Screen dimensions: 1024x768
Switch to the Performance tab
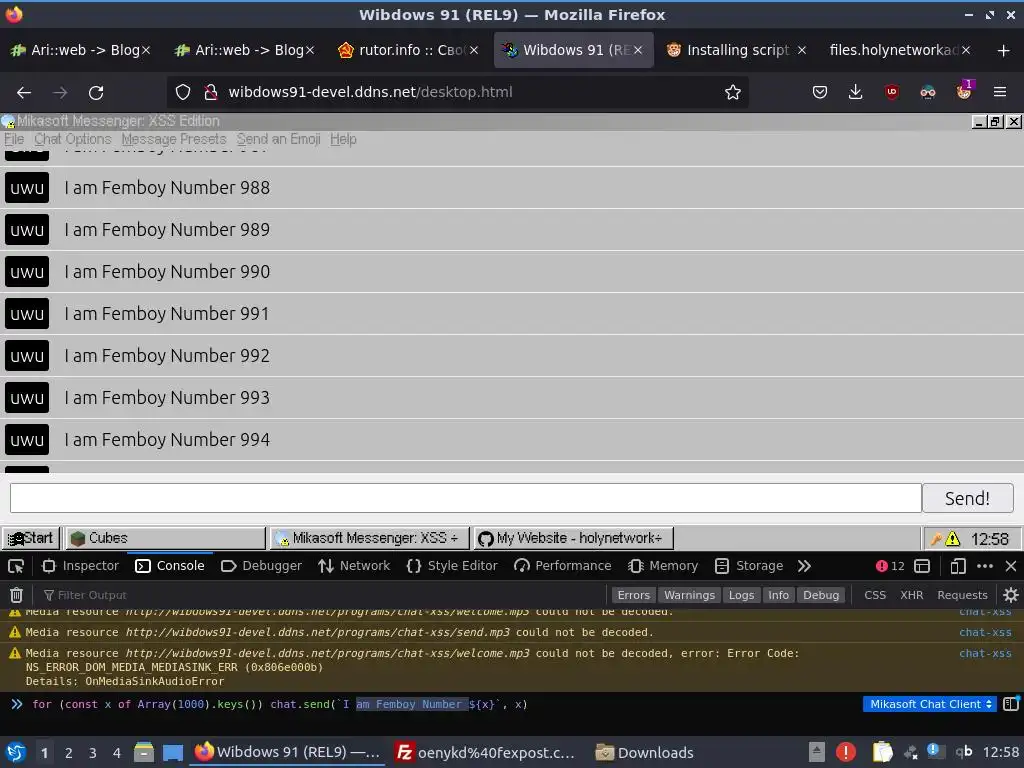[x=562, y=566]
